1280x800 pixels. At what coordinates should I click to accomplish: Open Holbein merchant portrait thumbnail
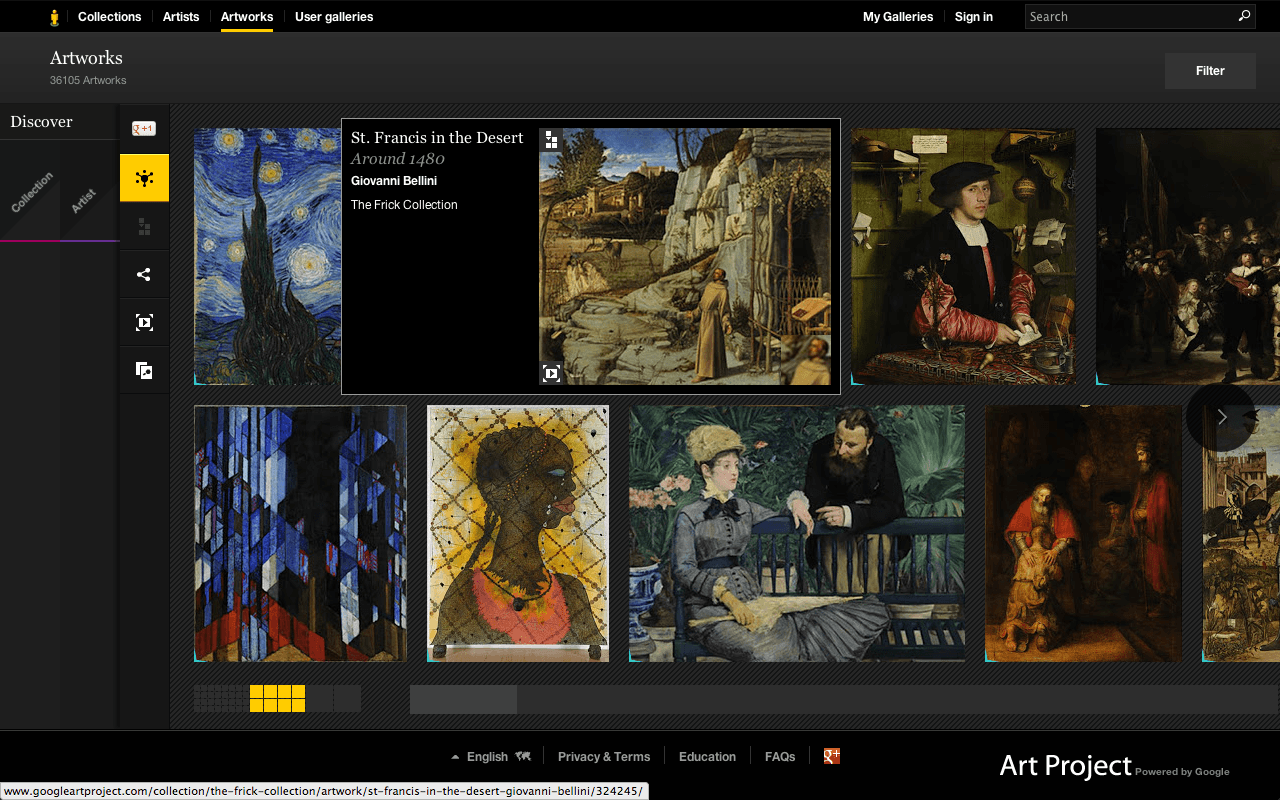pos(963,256)
